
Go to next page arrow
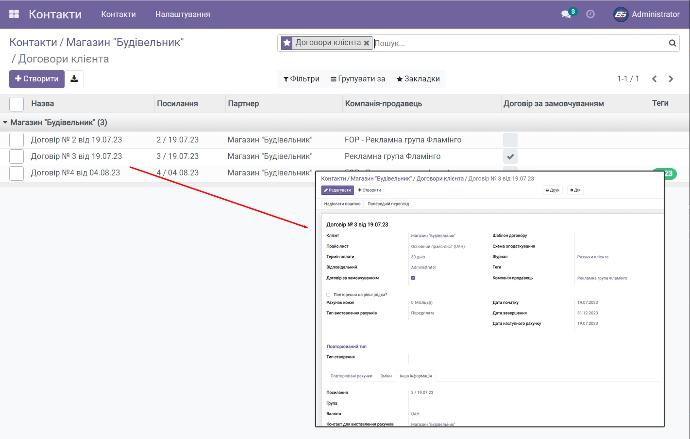(672, 79)
